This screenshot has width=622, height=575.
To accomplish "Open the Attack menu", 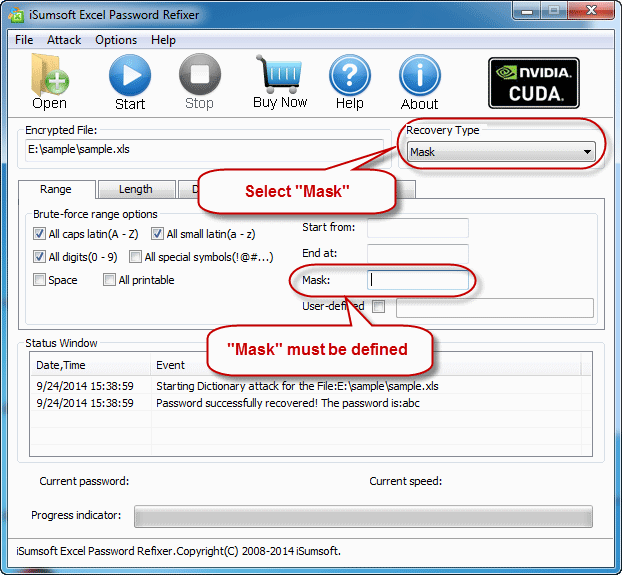I will (x=64, y=40).
